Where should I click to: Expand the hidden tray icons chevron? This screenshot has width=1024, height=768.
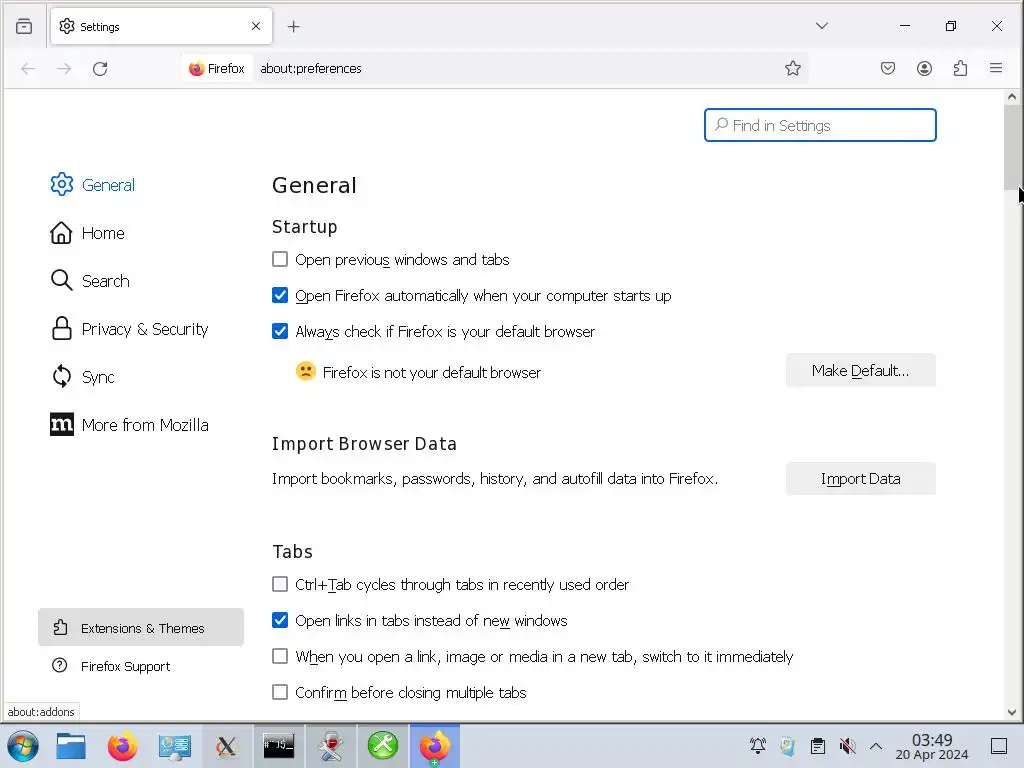pyautogui.click(x=876, y=746)
